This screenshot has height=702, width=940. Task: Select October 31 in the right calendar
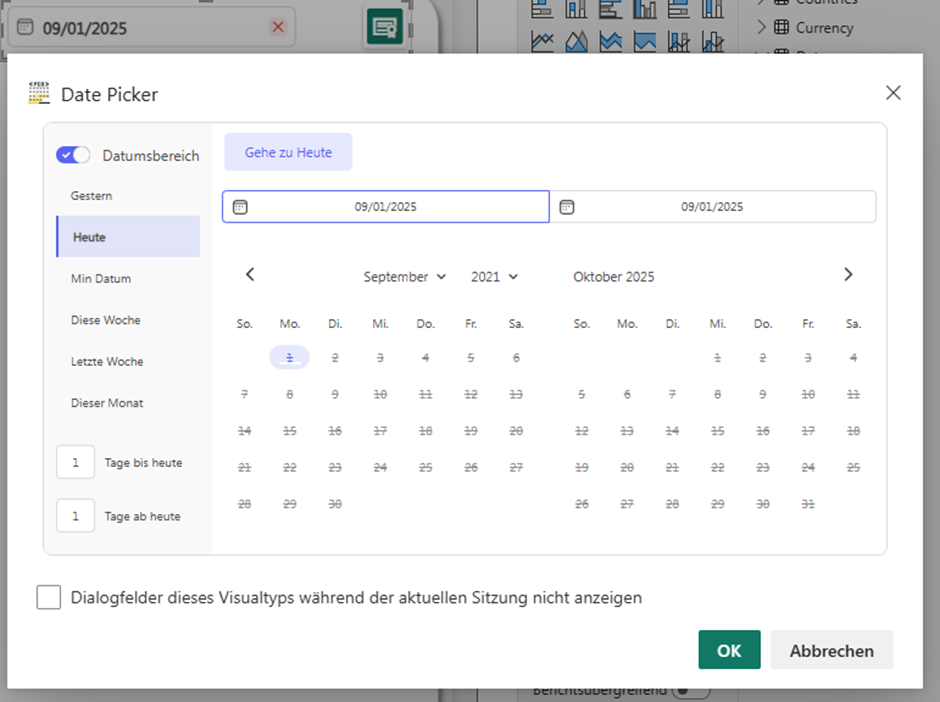[808, 504]
